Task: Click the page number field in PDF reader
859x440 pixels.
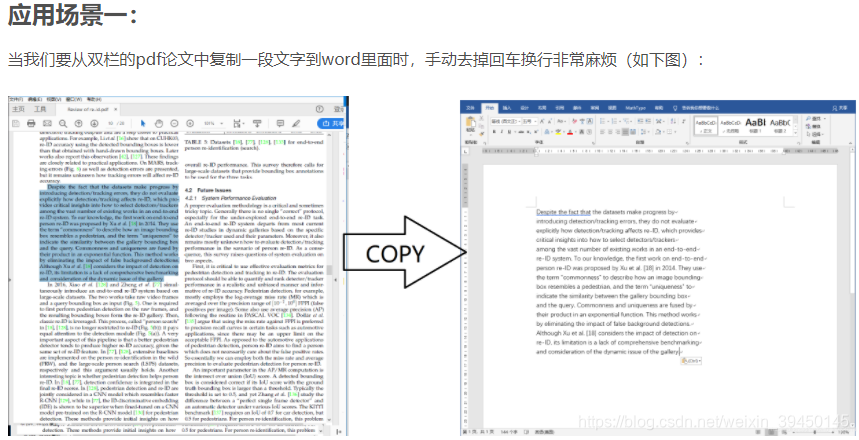Action: point(111,123)
